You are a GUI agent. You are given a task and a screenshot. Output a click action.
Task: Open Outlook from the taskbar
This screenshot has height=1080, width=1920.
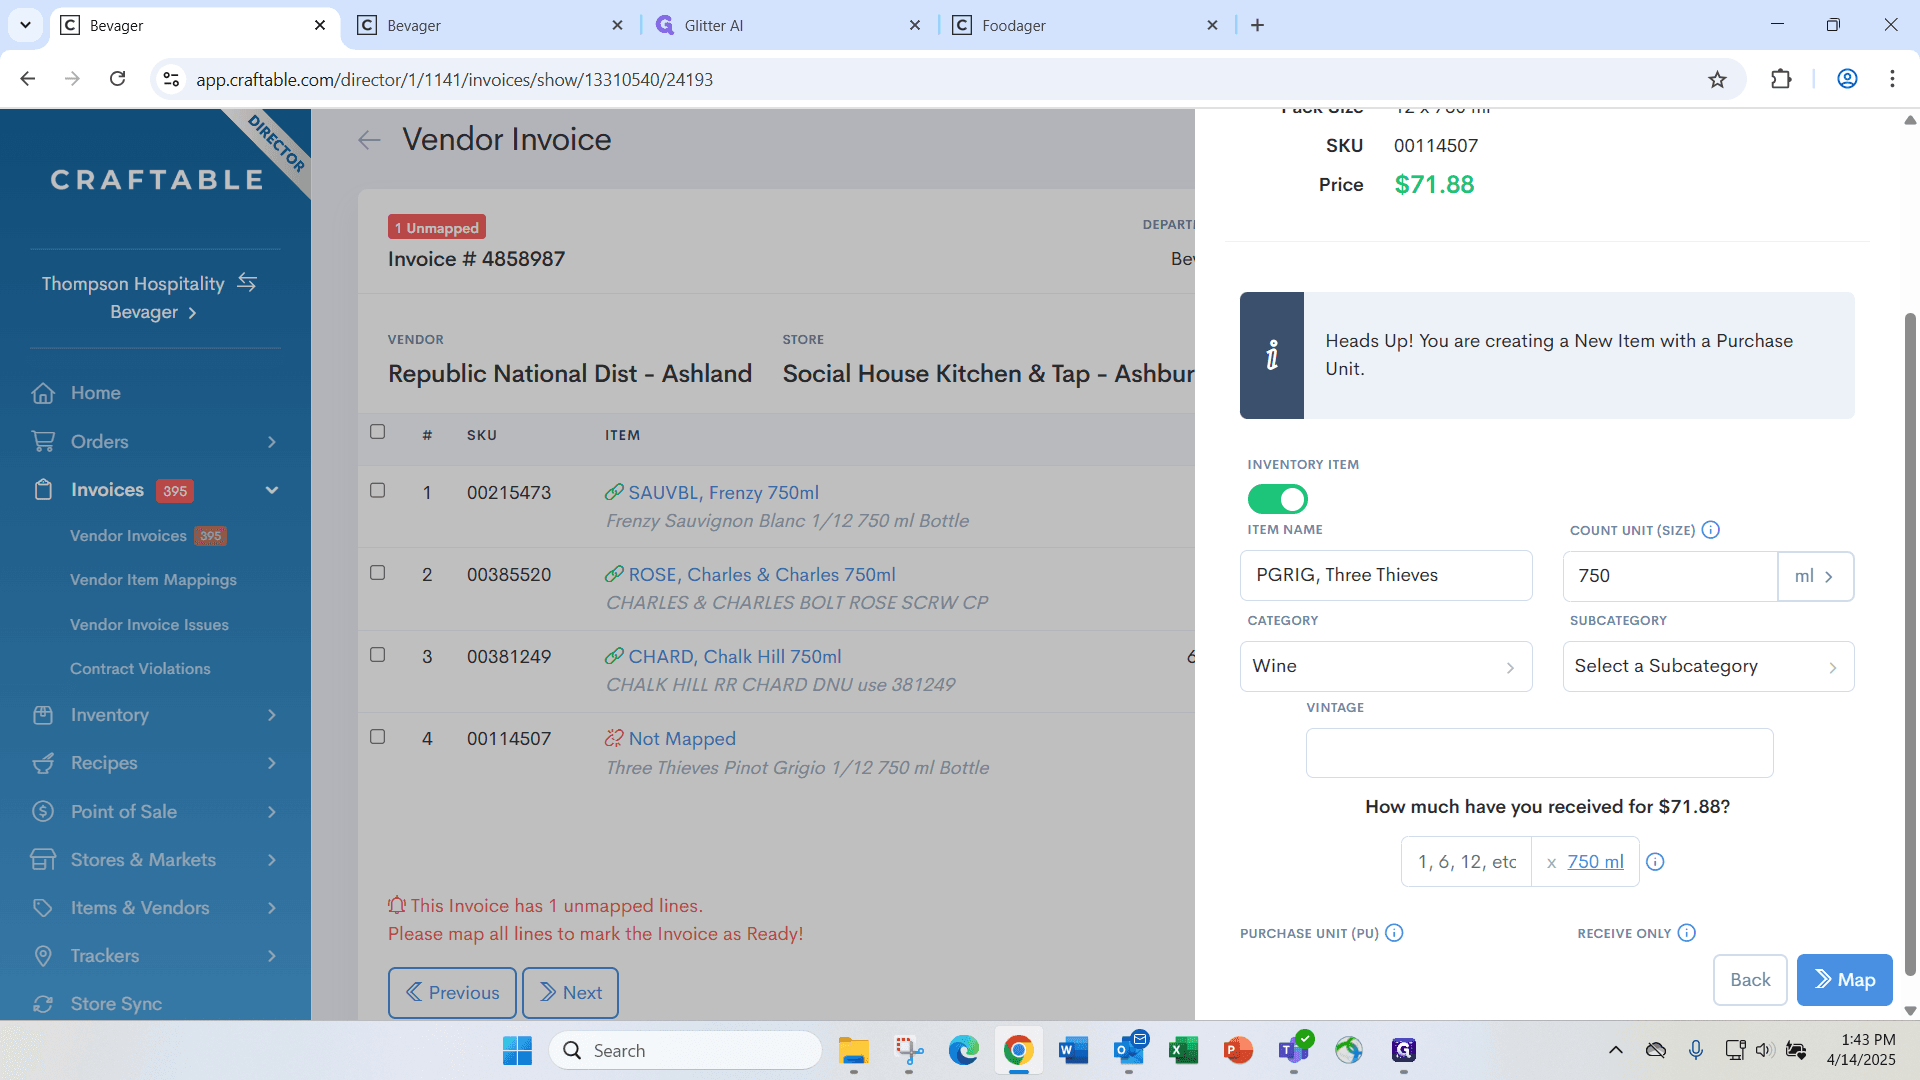[x=1129, y=1050]
